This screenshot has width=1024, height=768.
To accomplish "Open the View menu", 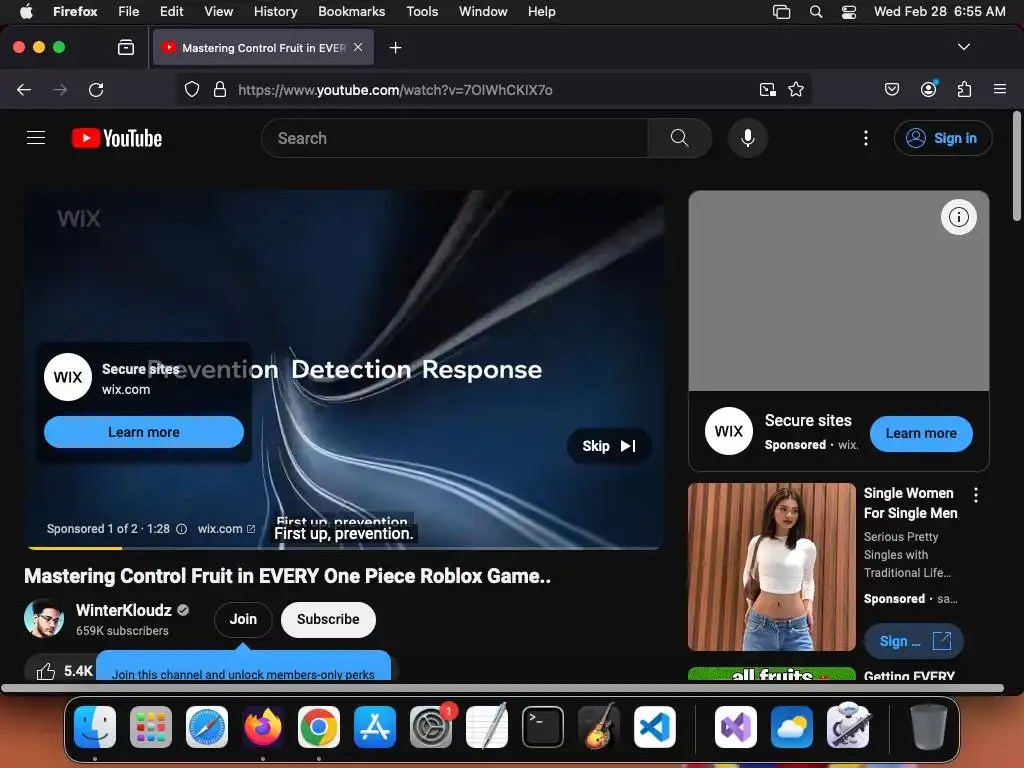I will tap(218, 11).
